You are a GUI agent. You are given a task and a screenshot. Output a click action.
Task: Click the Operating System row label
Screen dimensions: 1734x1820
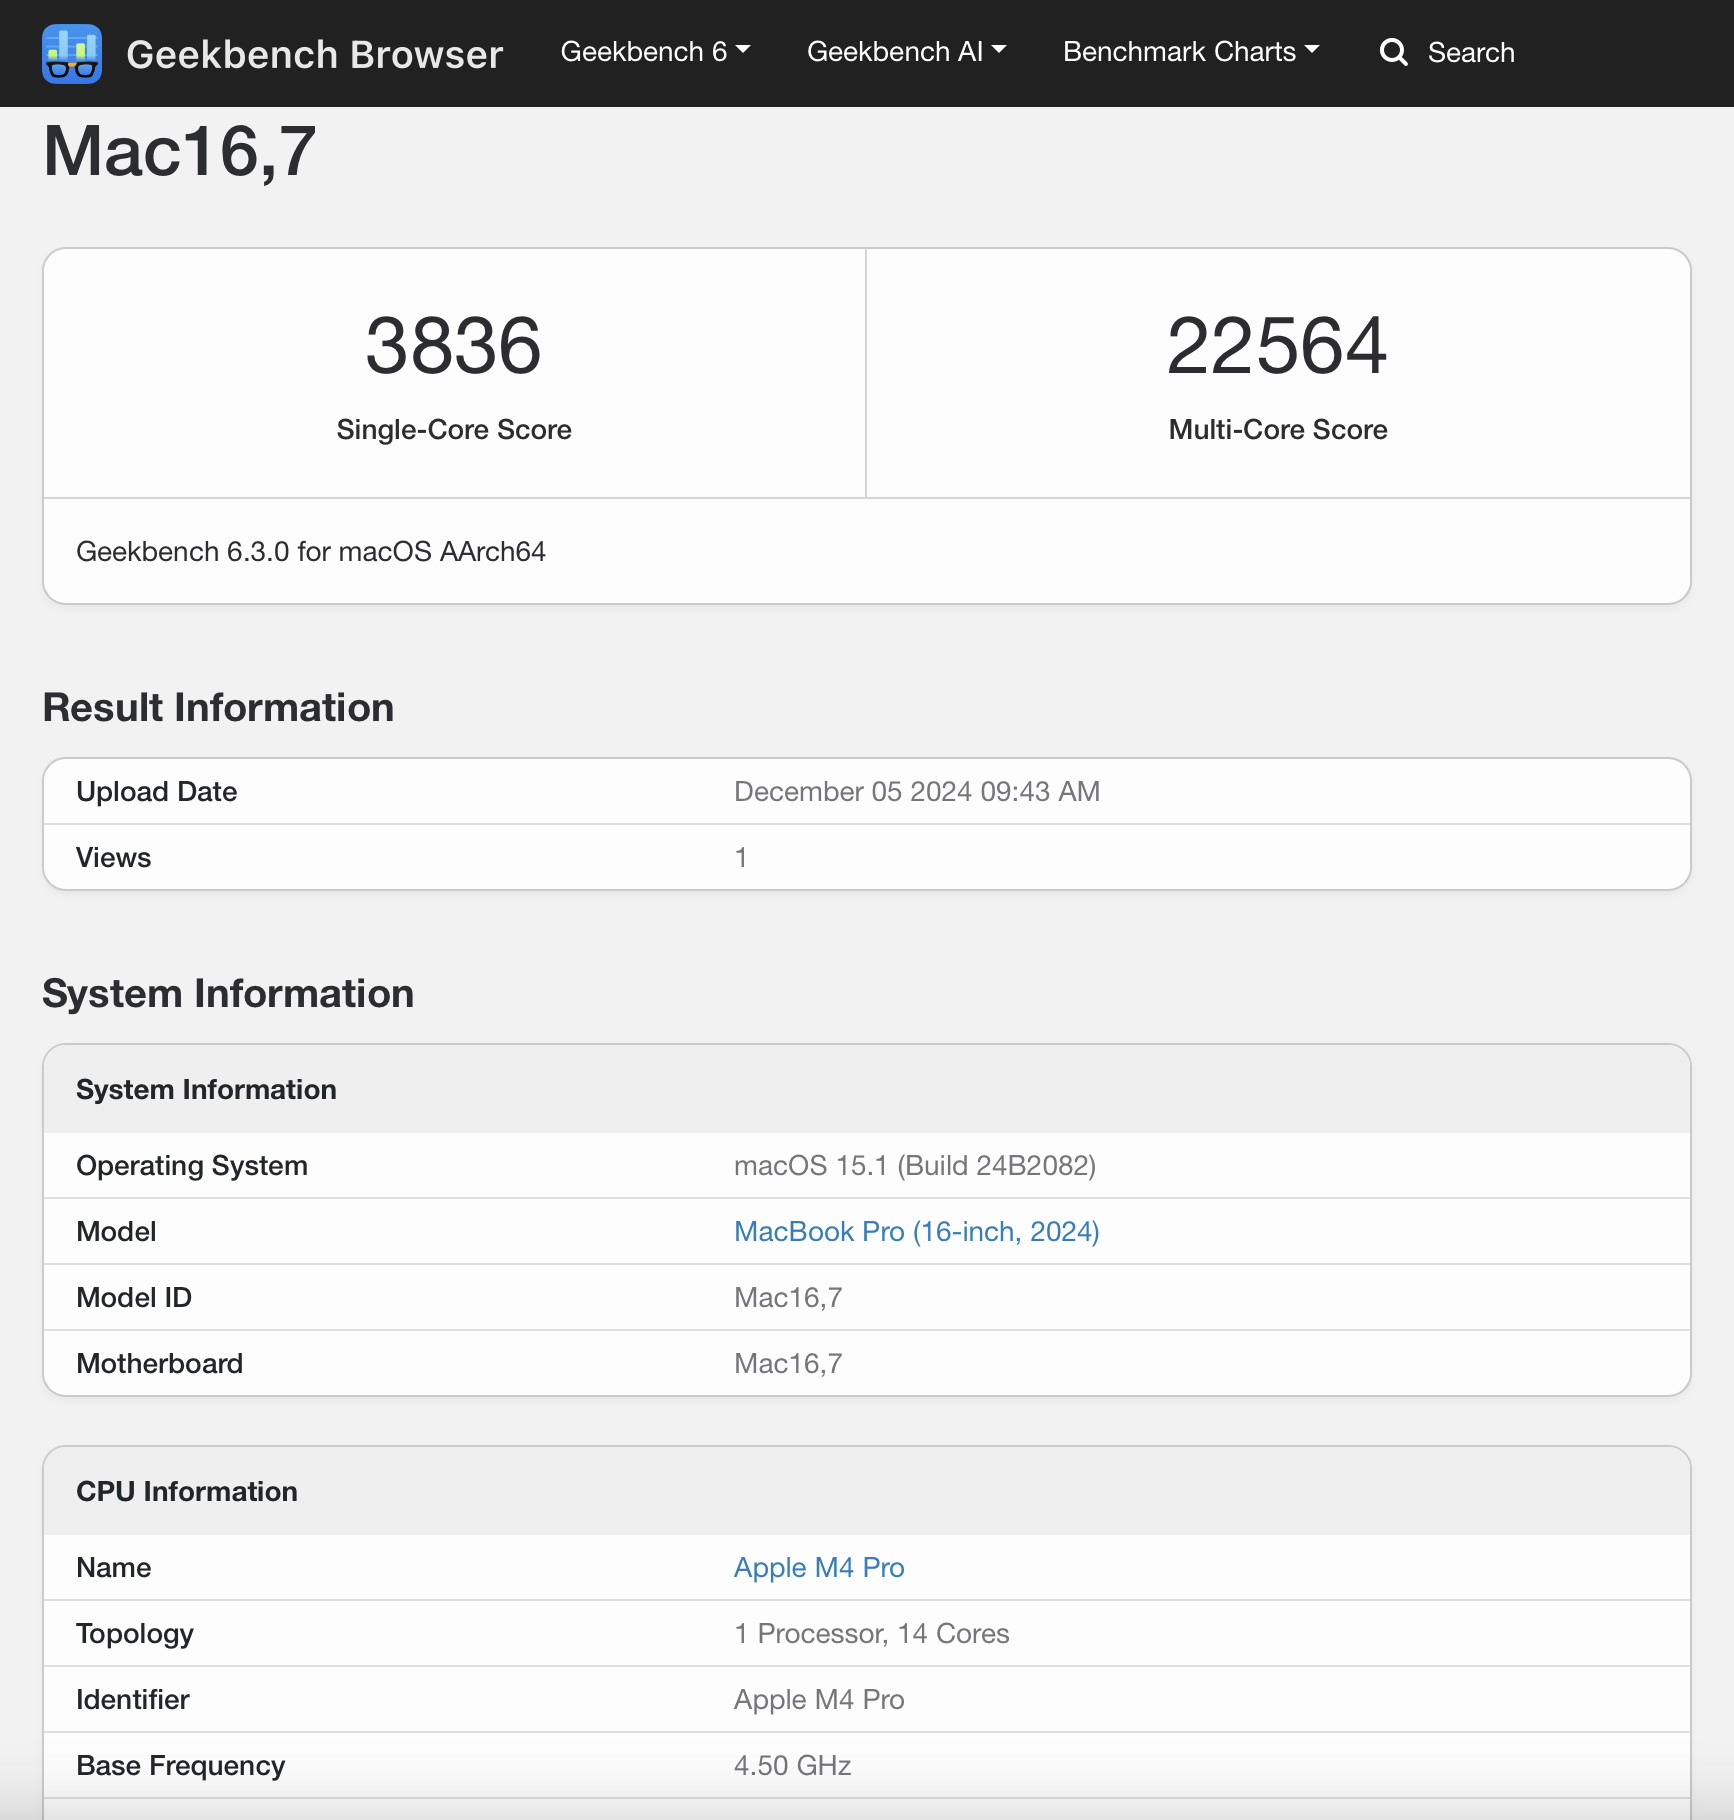(x=192, y=1166)
